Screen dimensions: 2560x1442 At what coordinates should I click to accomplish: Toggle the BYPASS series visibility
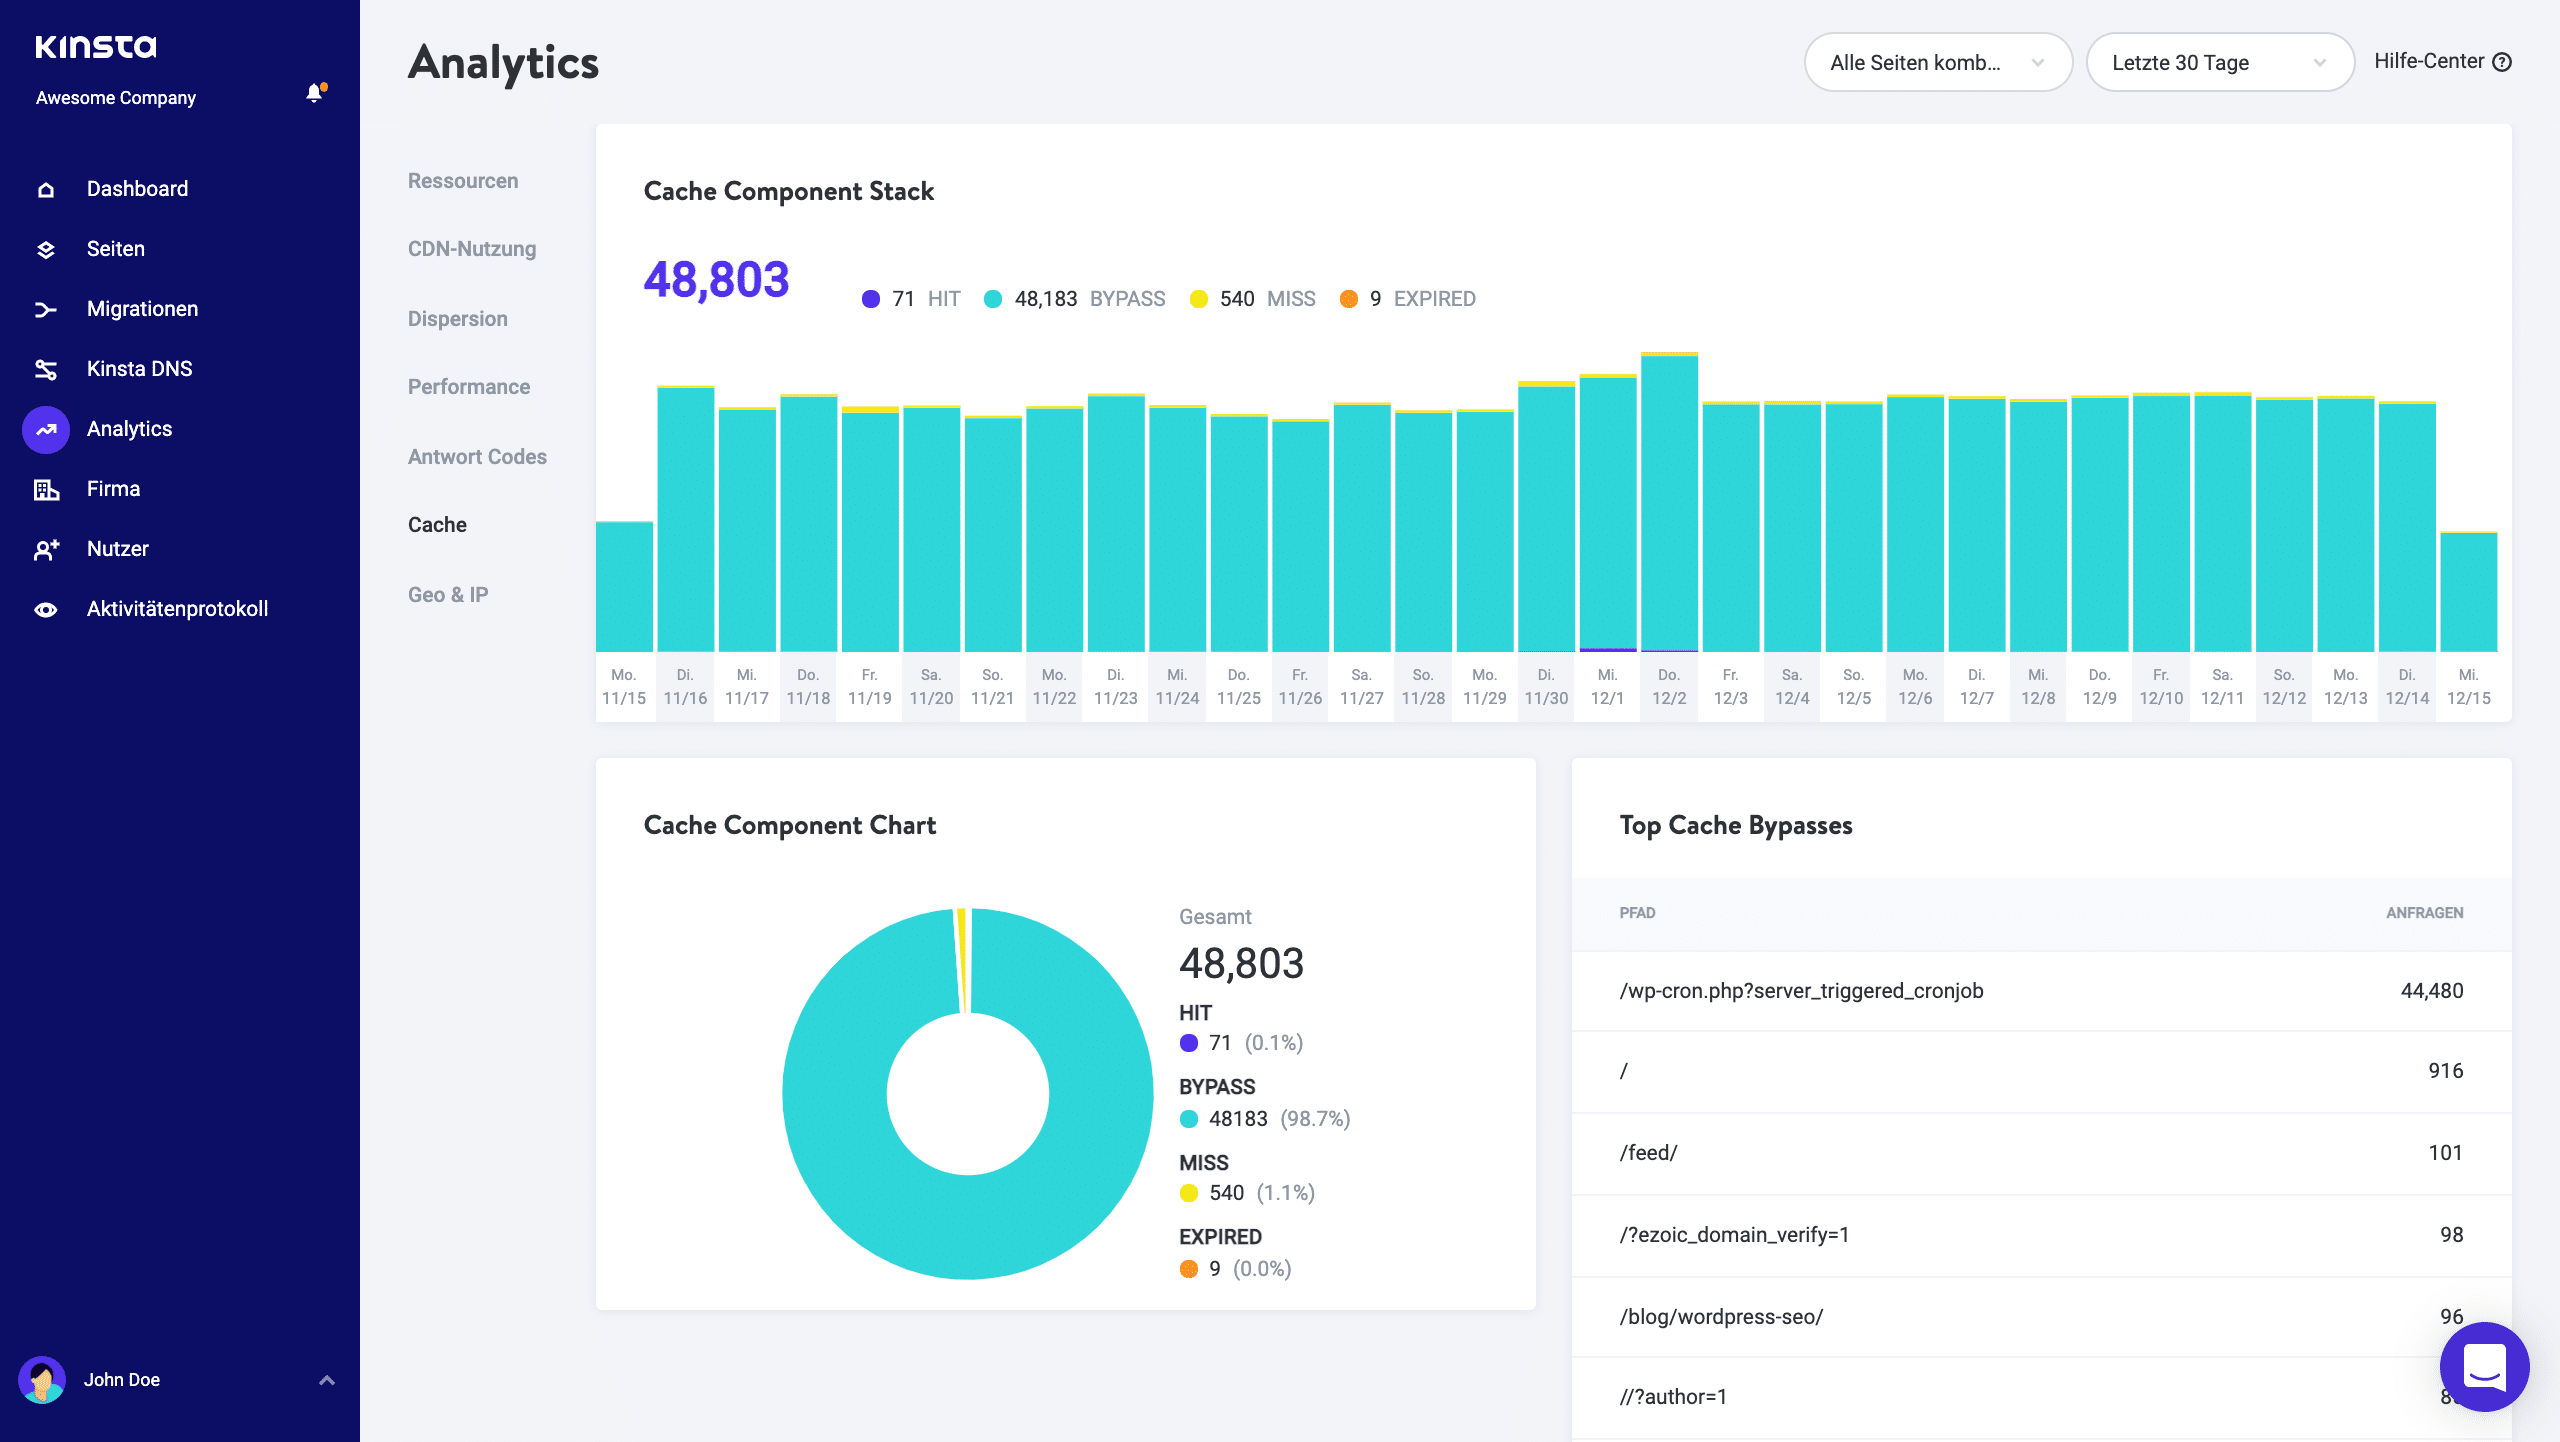[x=1077, y=298]
